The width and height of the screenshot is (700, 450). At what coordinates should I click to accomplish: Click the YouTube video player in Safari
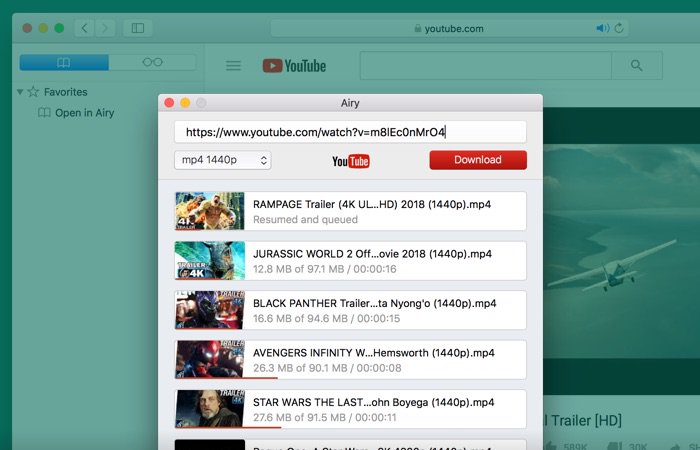(x=621, y=250)
